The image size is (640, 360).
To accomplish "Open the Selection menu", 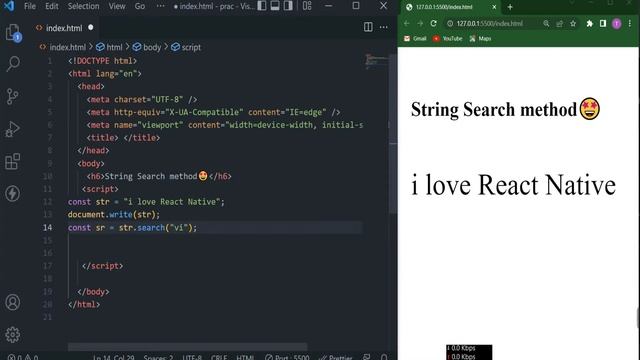I will click(x=83, y=6).
